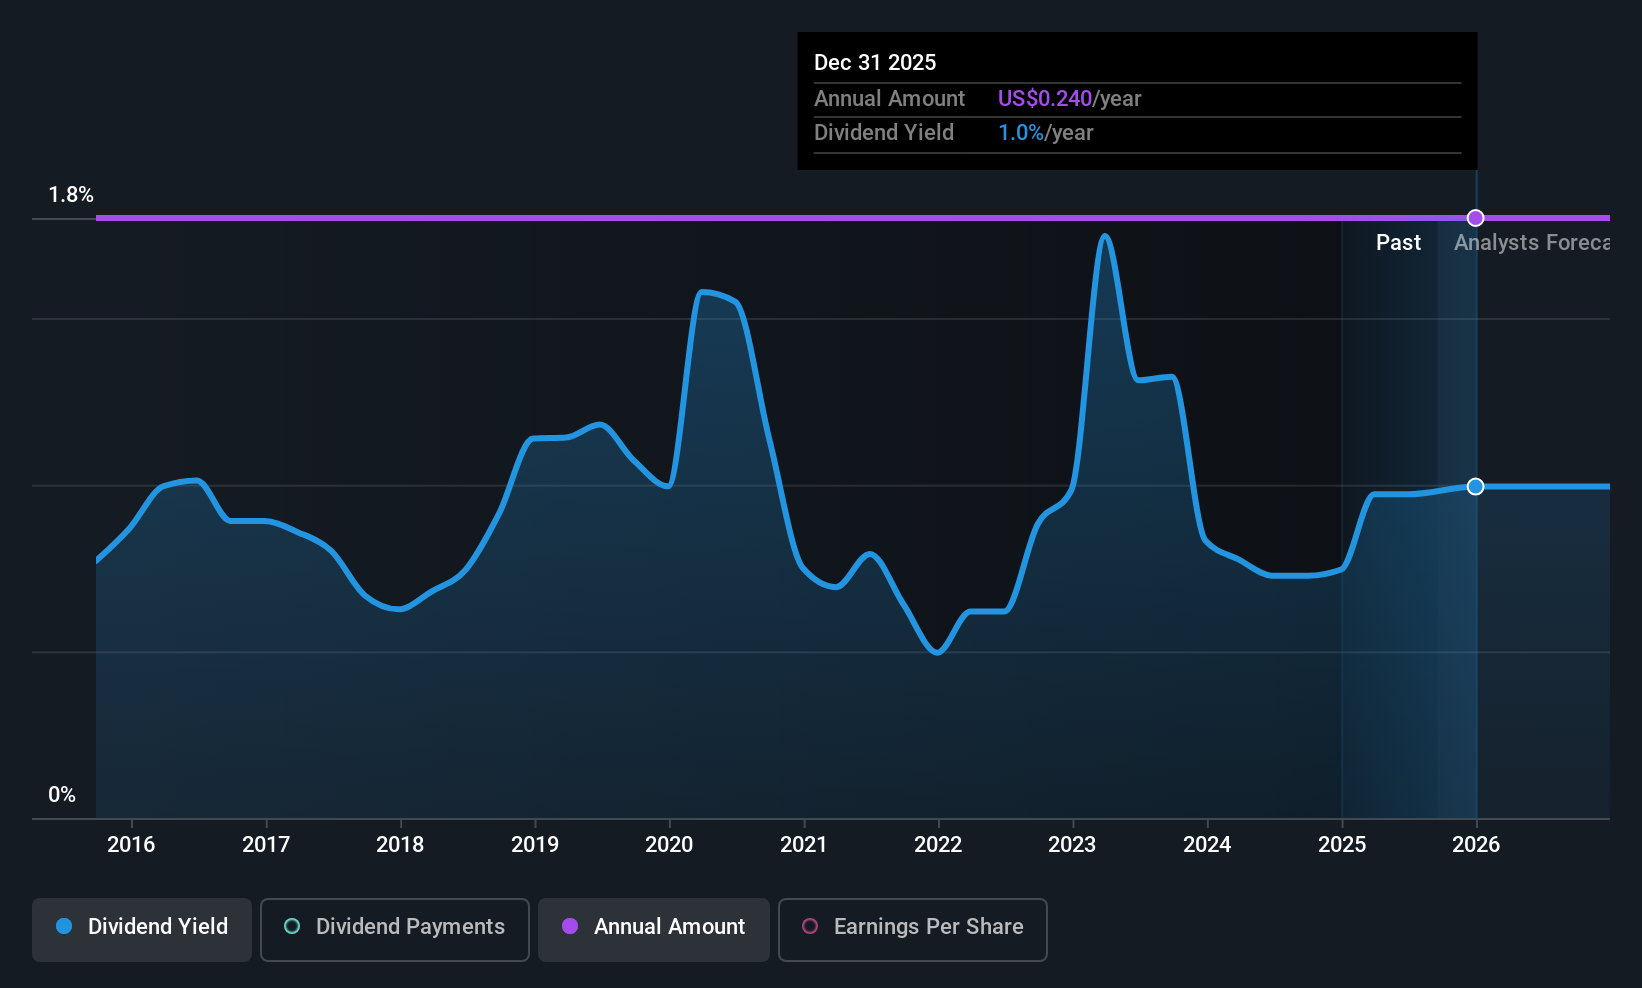Click the blue Dividend Yield legend dot
This screenshot has height=988, width=1642.
64,926
